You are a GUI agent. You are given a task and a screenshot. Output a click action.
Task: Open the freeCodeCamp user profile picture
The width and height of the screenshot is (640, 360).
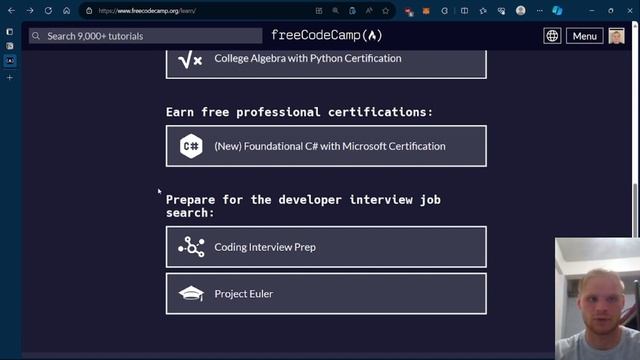coord(616,36)
